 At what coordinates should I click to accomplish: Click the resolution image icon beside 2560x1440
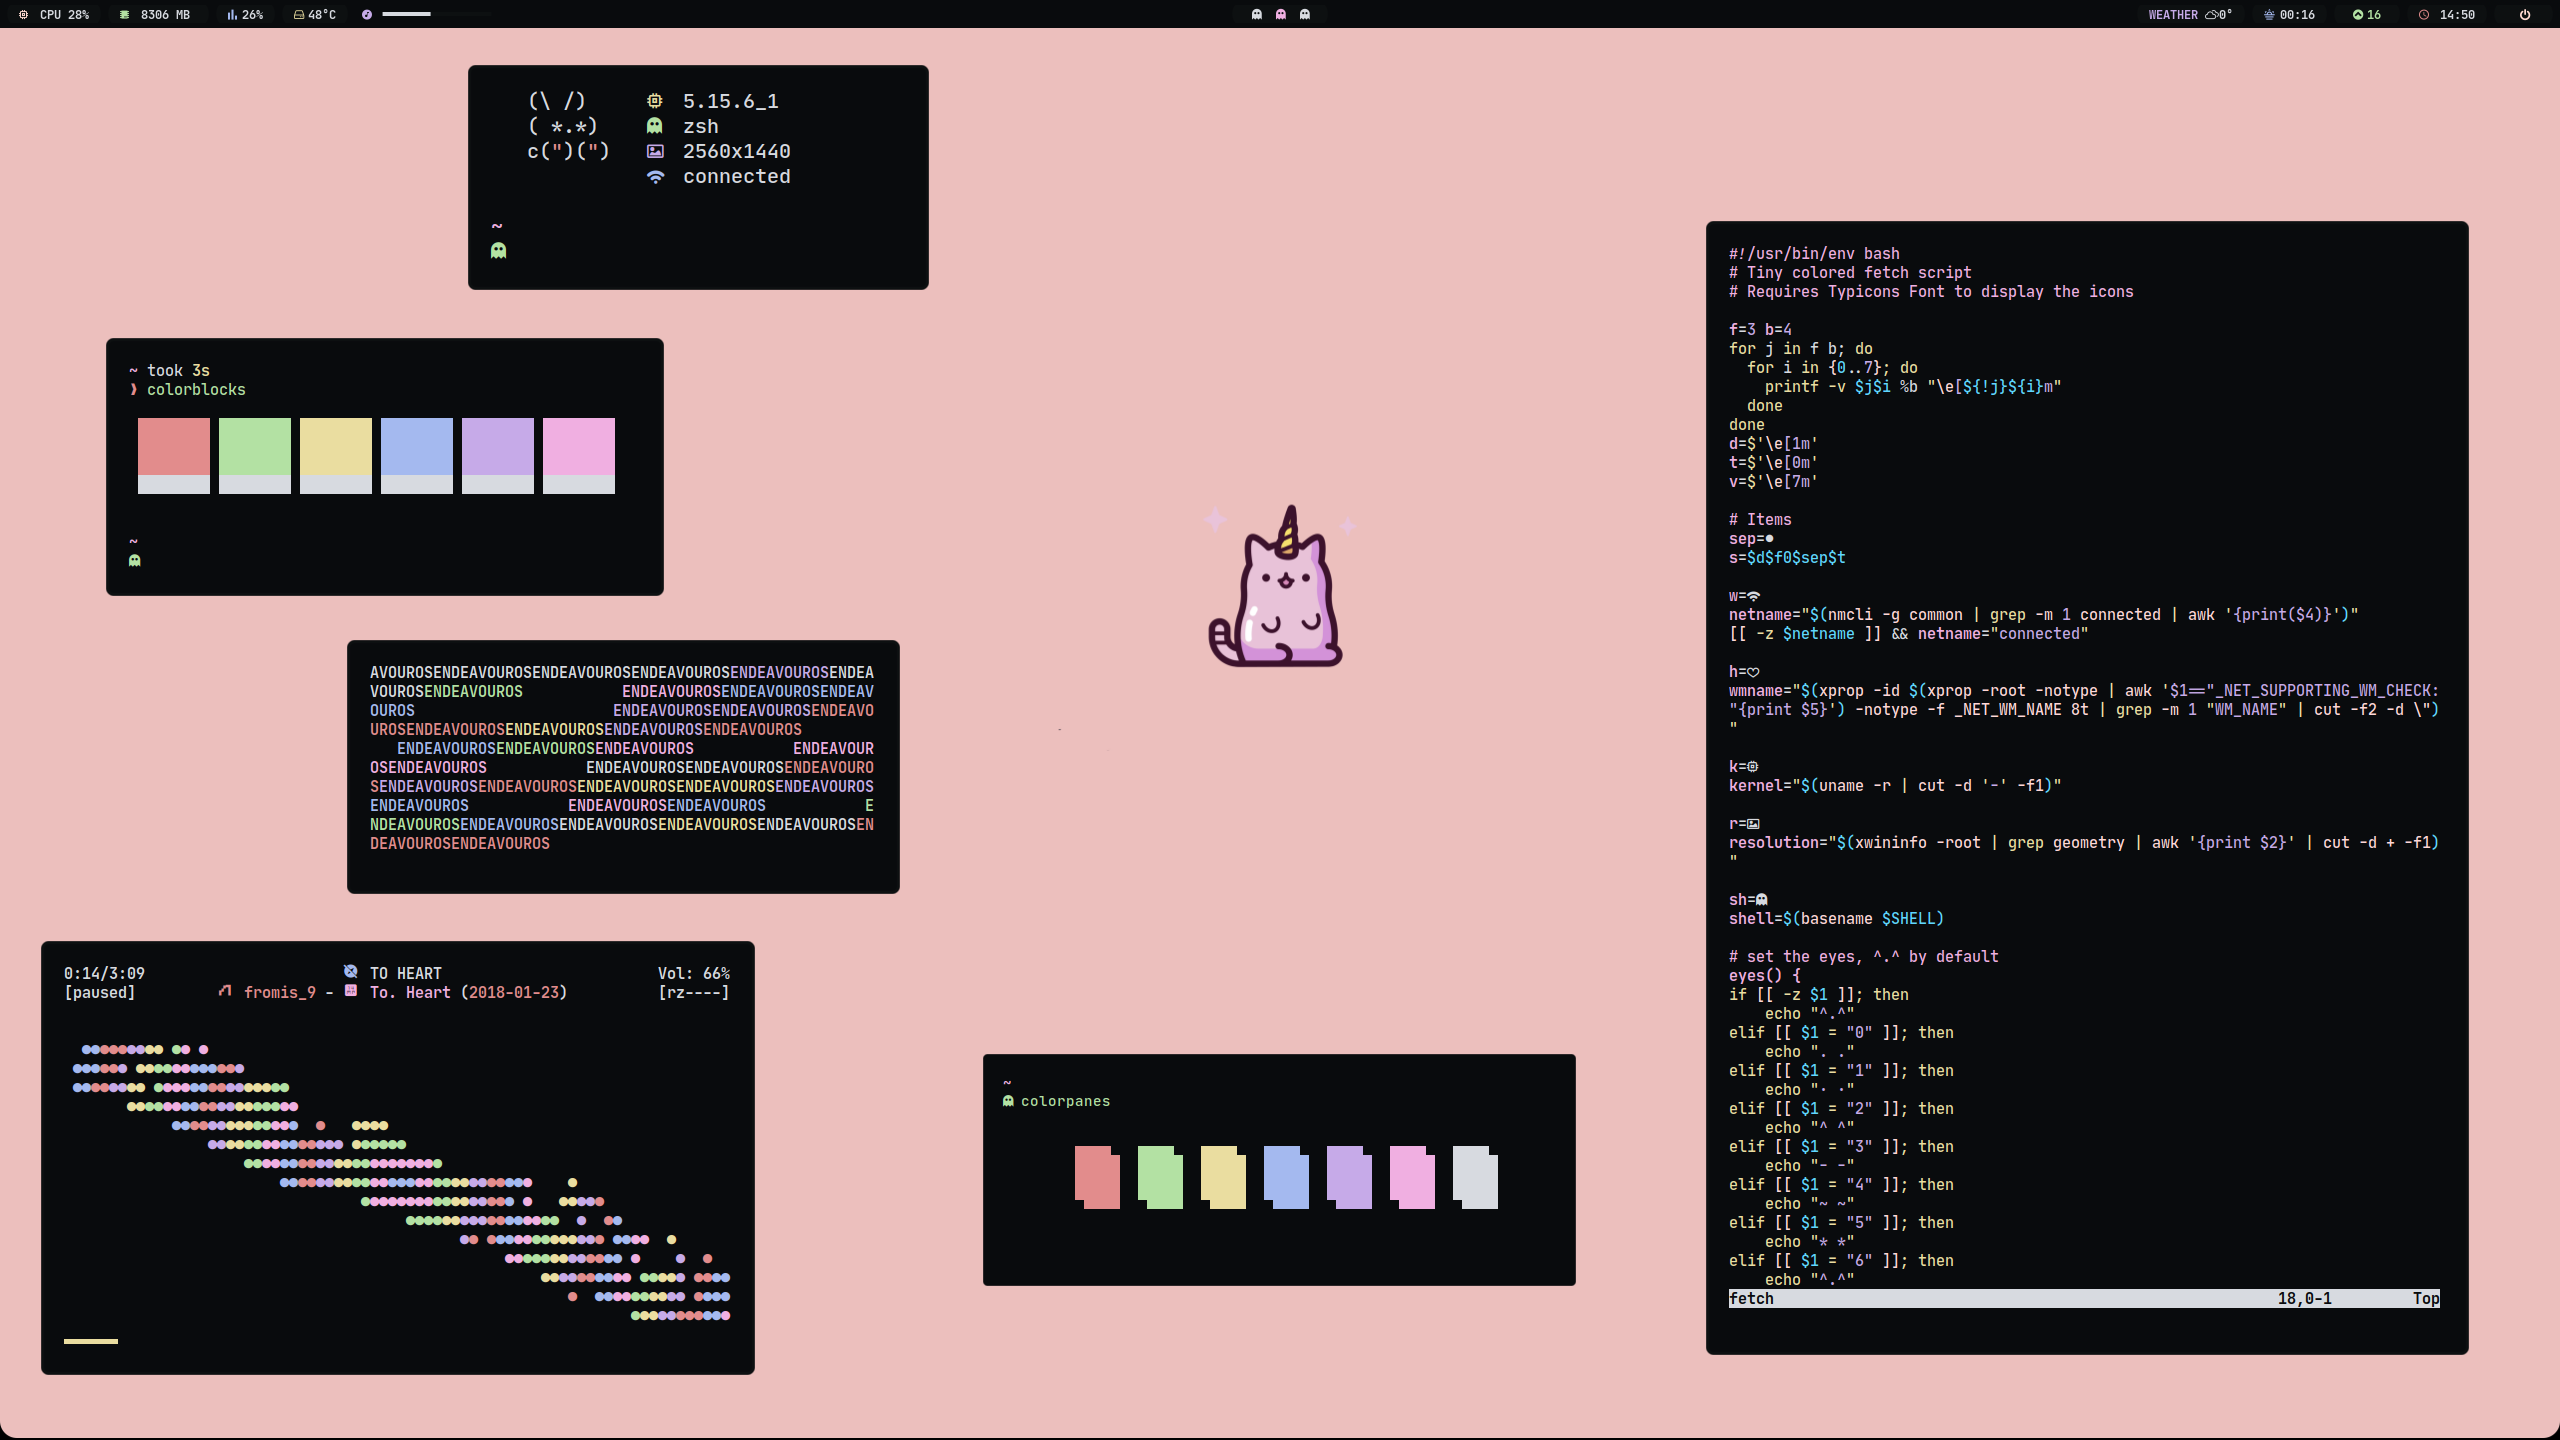point(655,151)
